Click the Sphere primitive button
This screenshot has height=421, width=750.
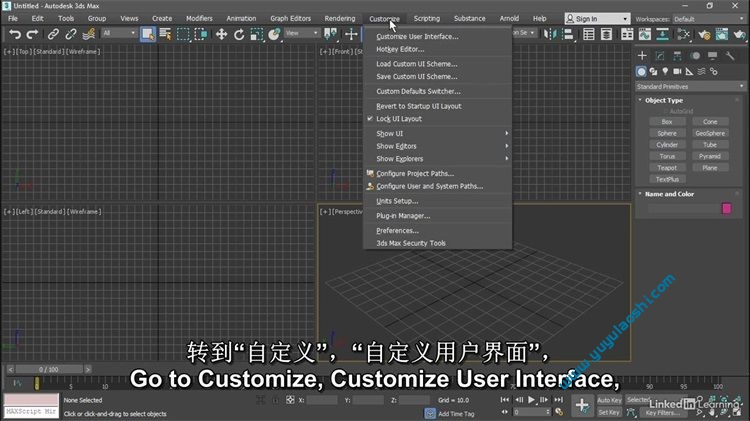[x=667, y=133]
